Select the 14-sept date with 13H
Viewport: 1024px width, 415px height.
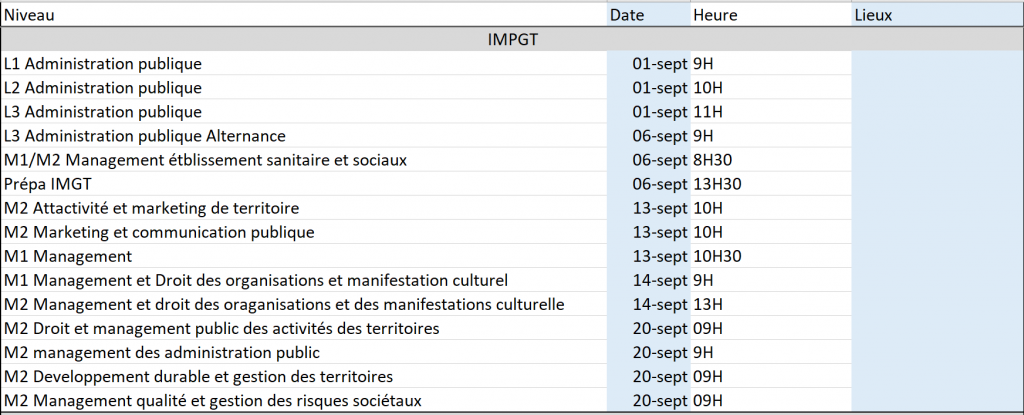click(648, 304)
